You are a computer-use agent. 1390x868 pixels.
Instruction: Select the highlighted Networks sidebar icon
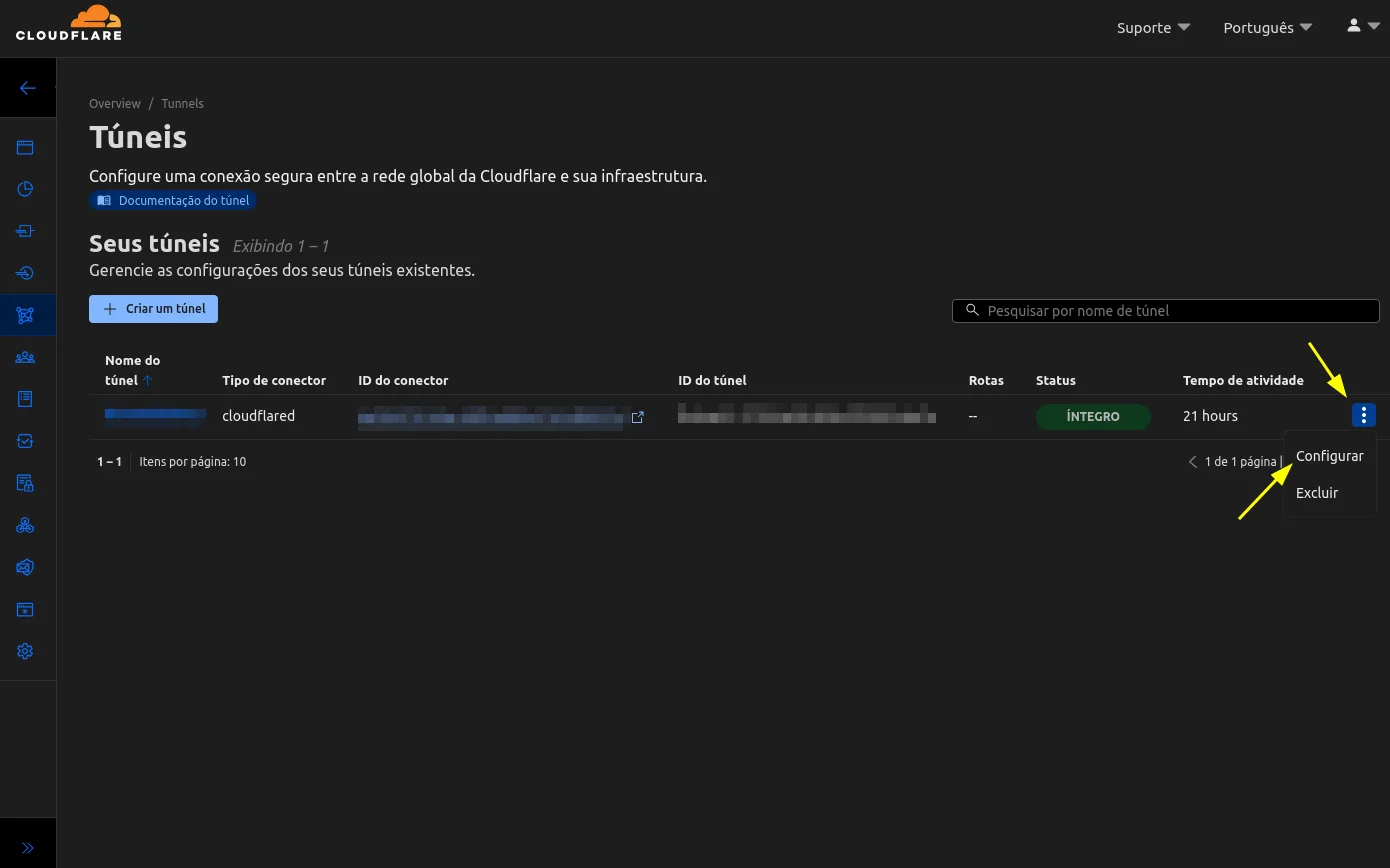pyautogui.click(x=25, y=315)
